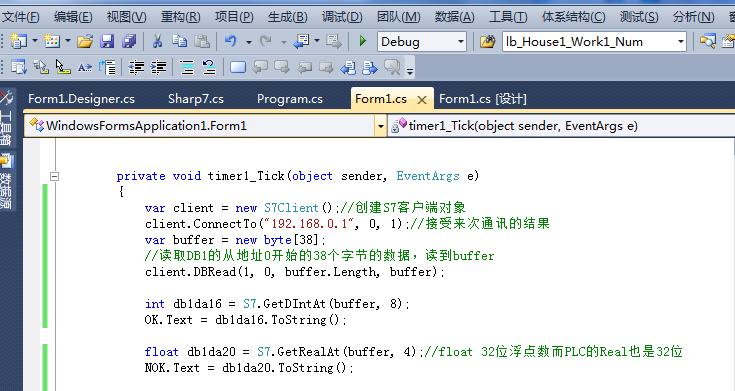
Task: Open the 文件(F) menu
Action: [x=20, y=17]
